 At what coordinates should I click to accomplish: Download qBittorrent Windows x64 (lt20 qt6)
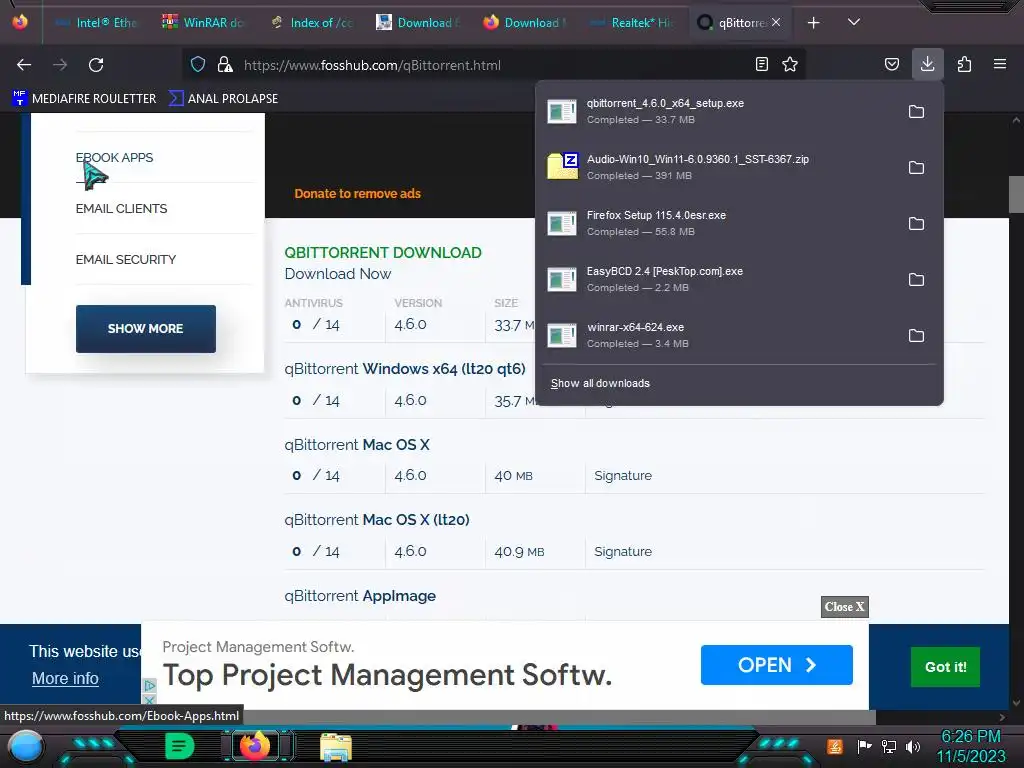tap(405, 368)
